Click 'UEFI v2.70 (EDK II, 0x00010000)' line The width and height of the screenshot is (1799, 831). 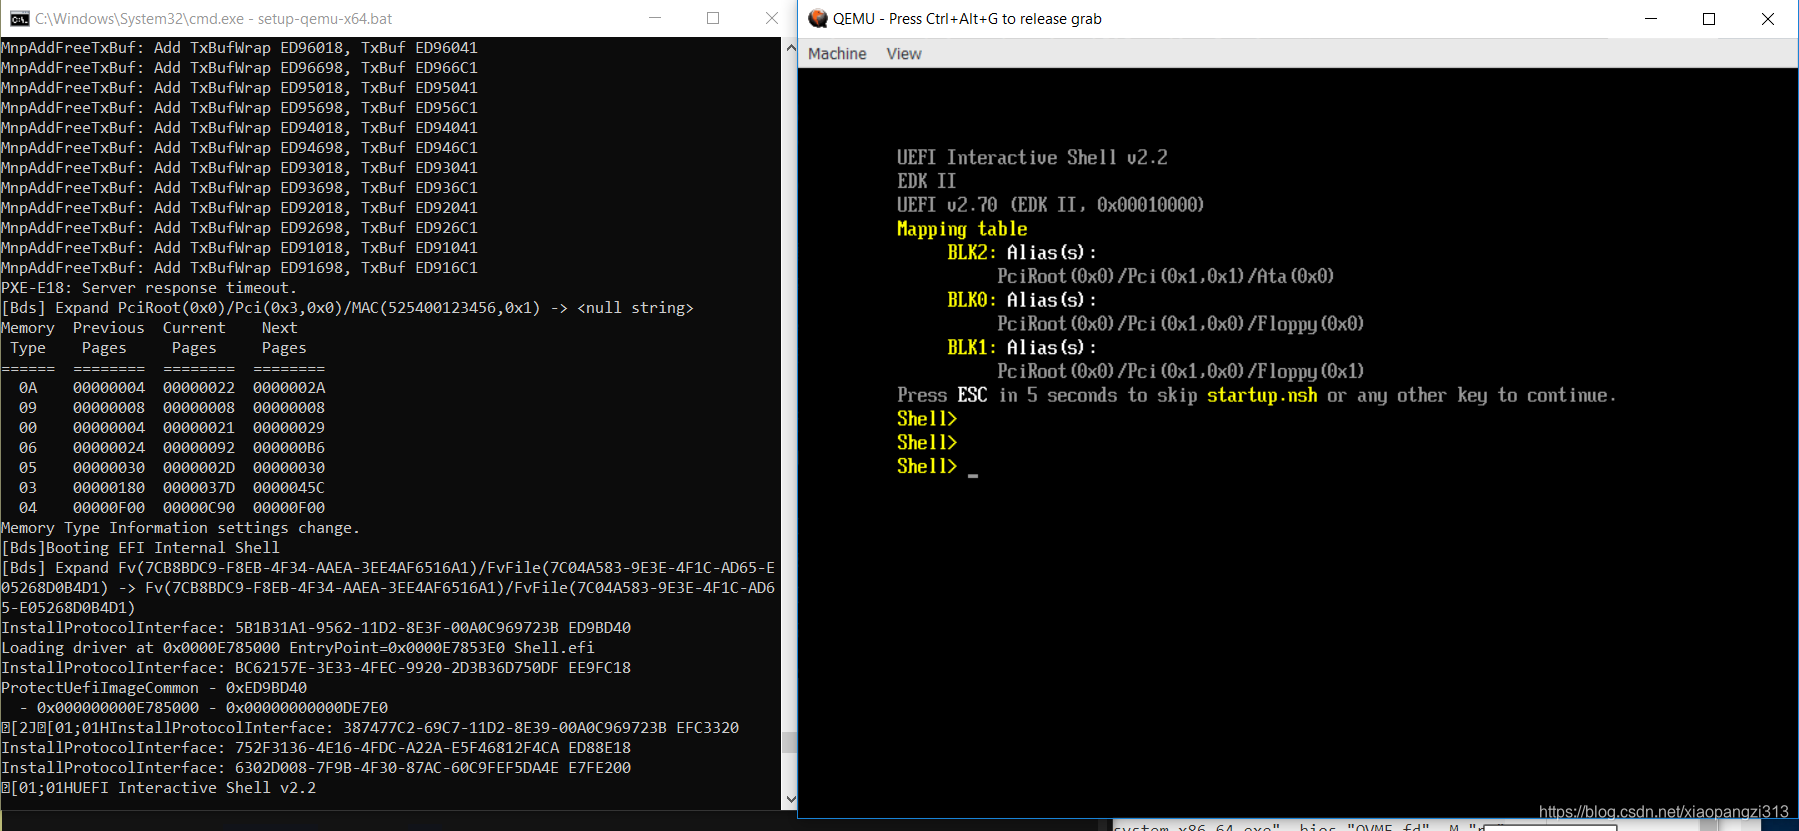[x=1050, y=205]
